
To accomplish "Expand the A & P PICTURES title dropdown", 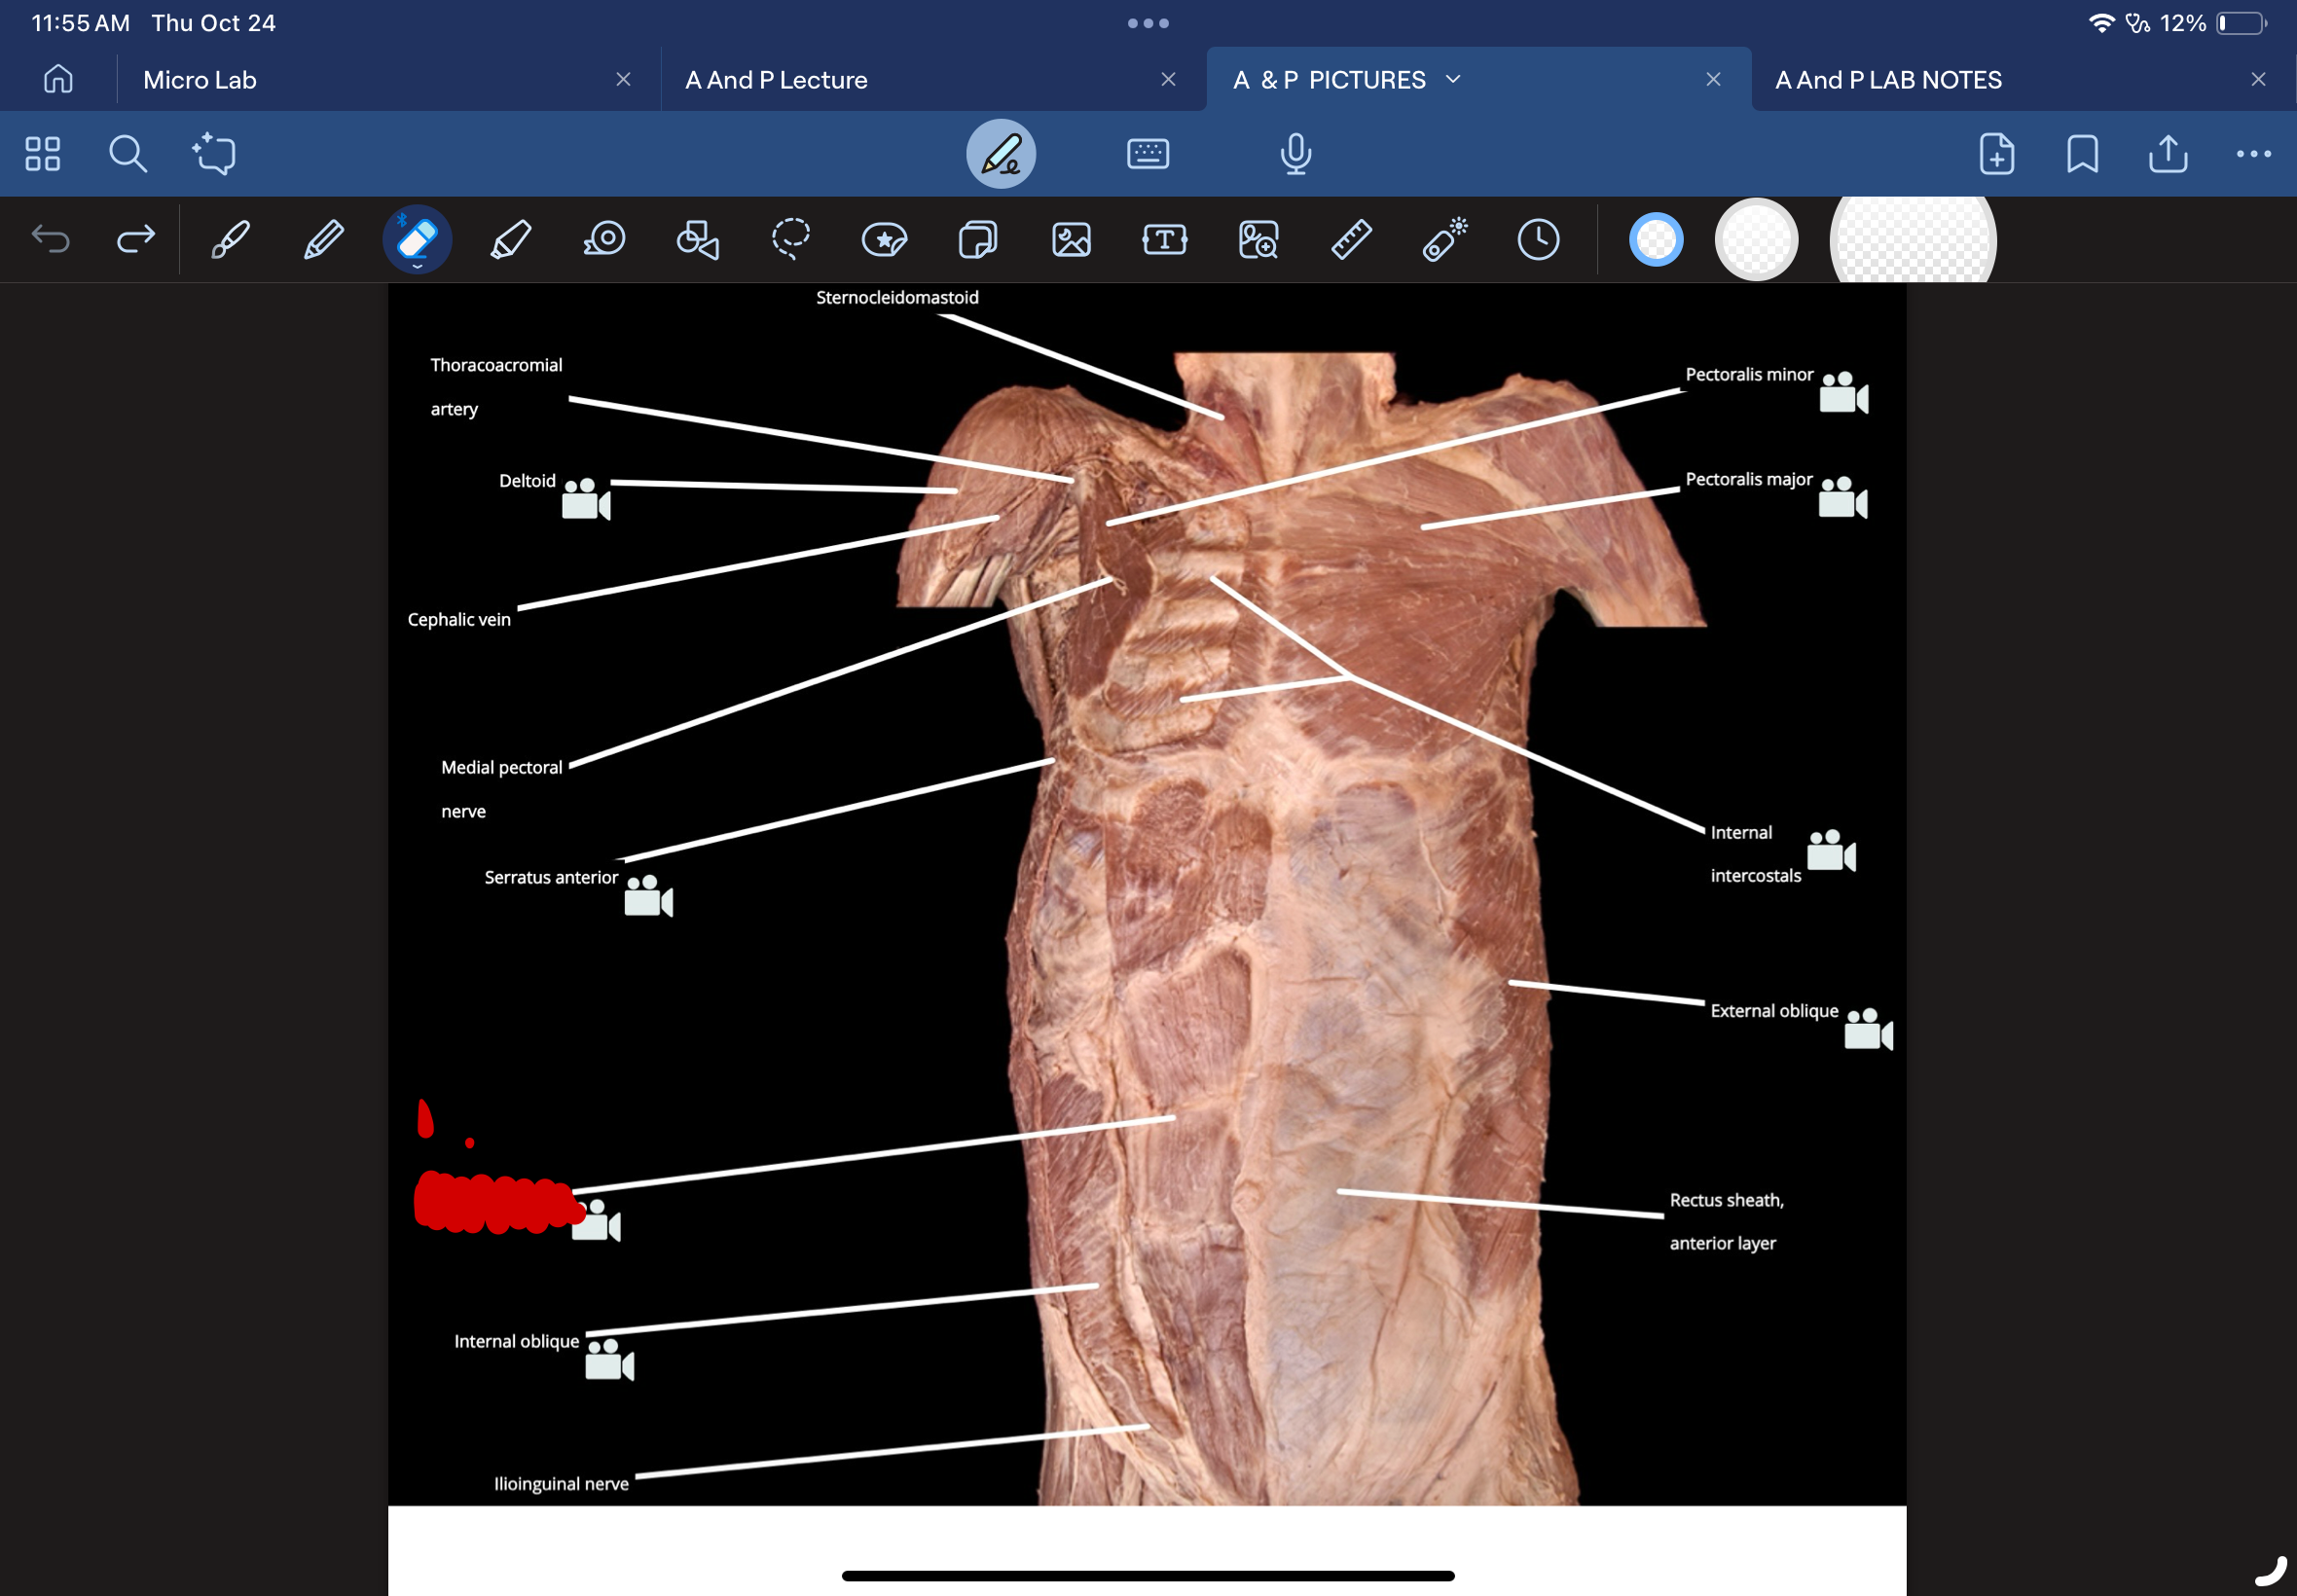I will [1453, 79].
